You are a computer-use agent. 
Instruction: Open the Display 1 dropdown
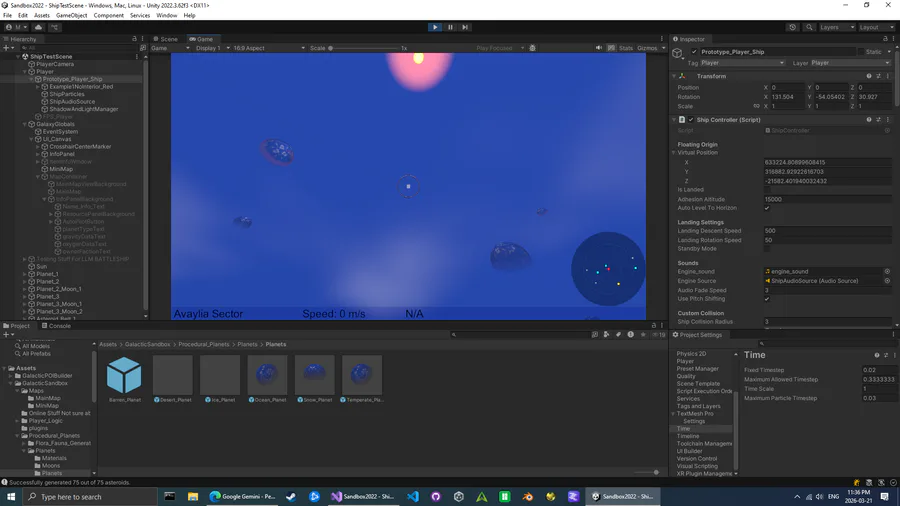[212, 48]
